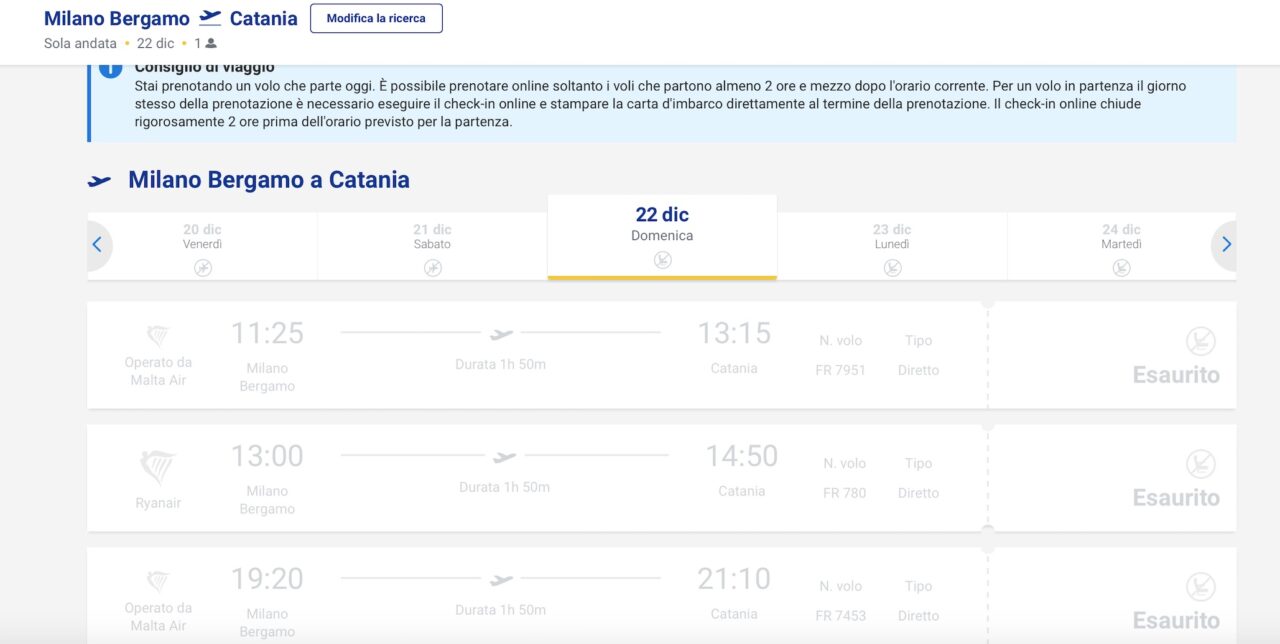Screen dimensions: 1280x644
Task: Click the Esaurito label for flight FR 7951
Action: click(1176, 375)
